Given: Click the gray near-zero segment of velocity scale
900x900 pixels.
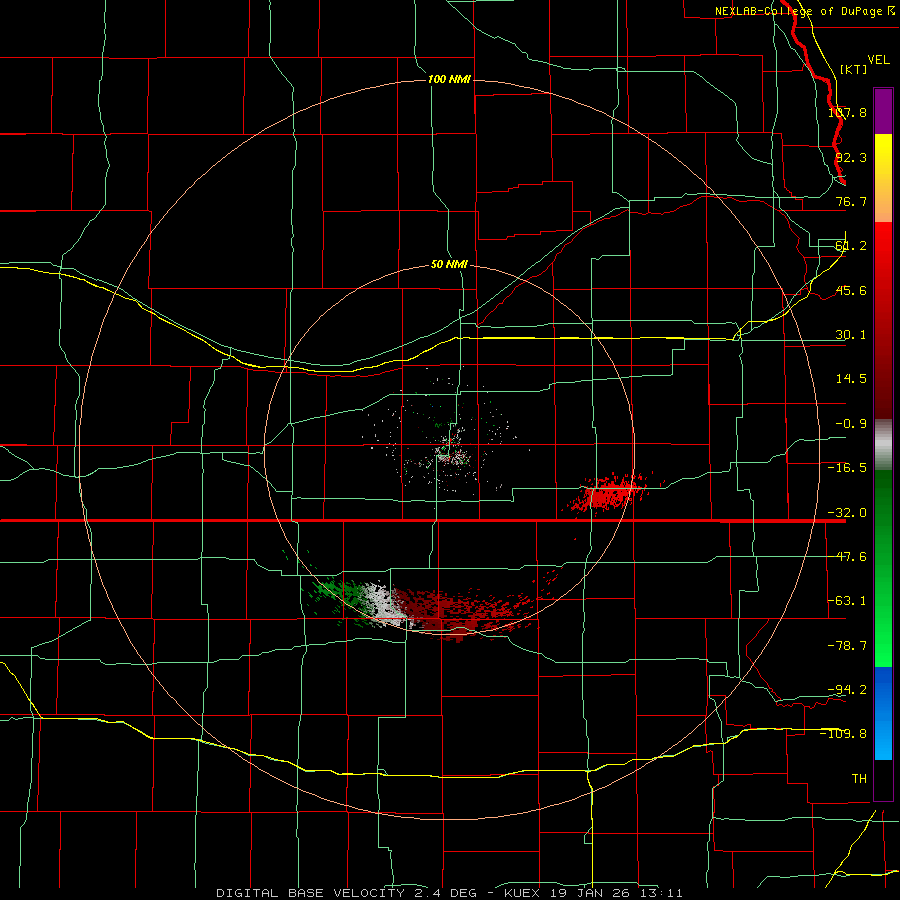Looking at the screenshot, I should pos(883,445).
